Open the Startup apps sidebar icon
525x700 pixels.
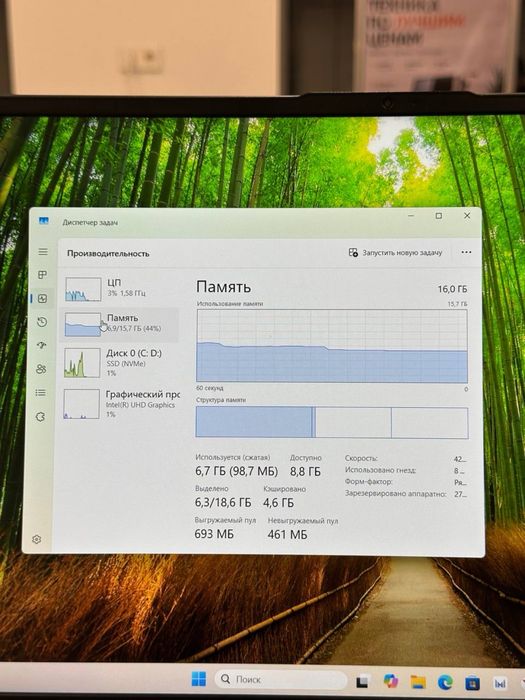(42, 345)
